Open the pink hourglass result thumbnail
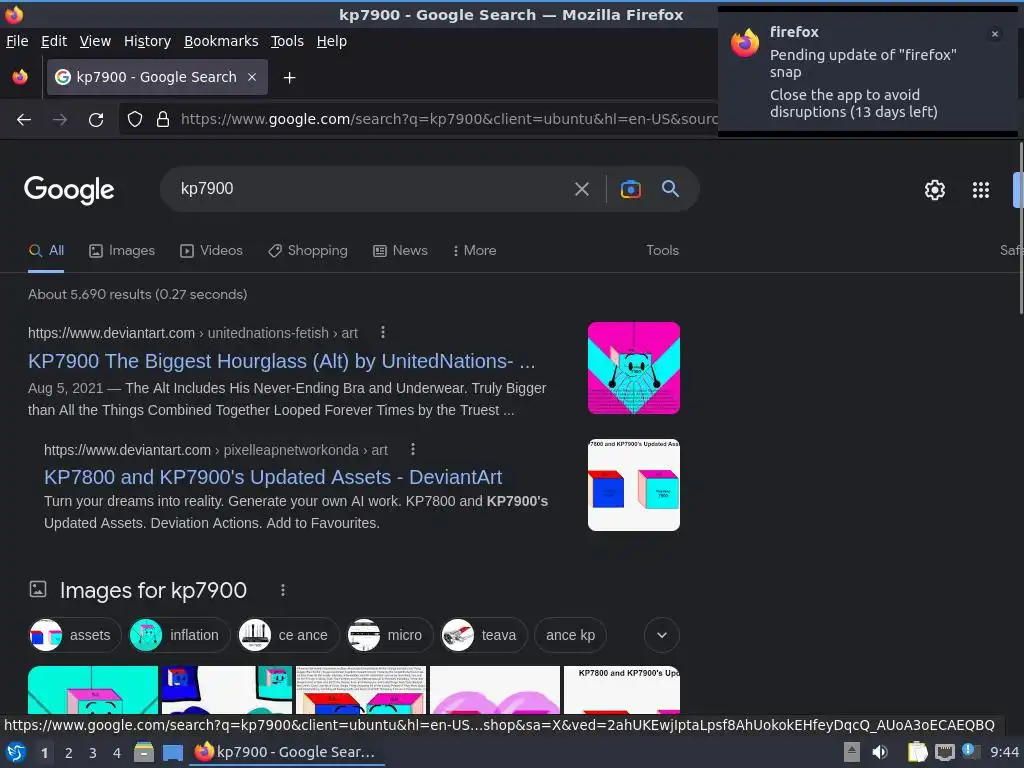 pos(633,368)
